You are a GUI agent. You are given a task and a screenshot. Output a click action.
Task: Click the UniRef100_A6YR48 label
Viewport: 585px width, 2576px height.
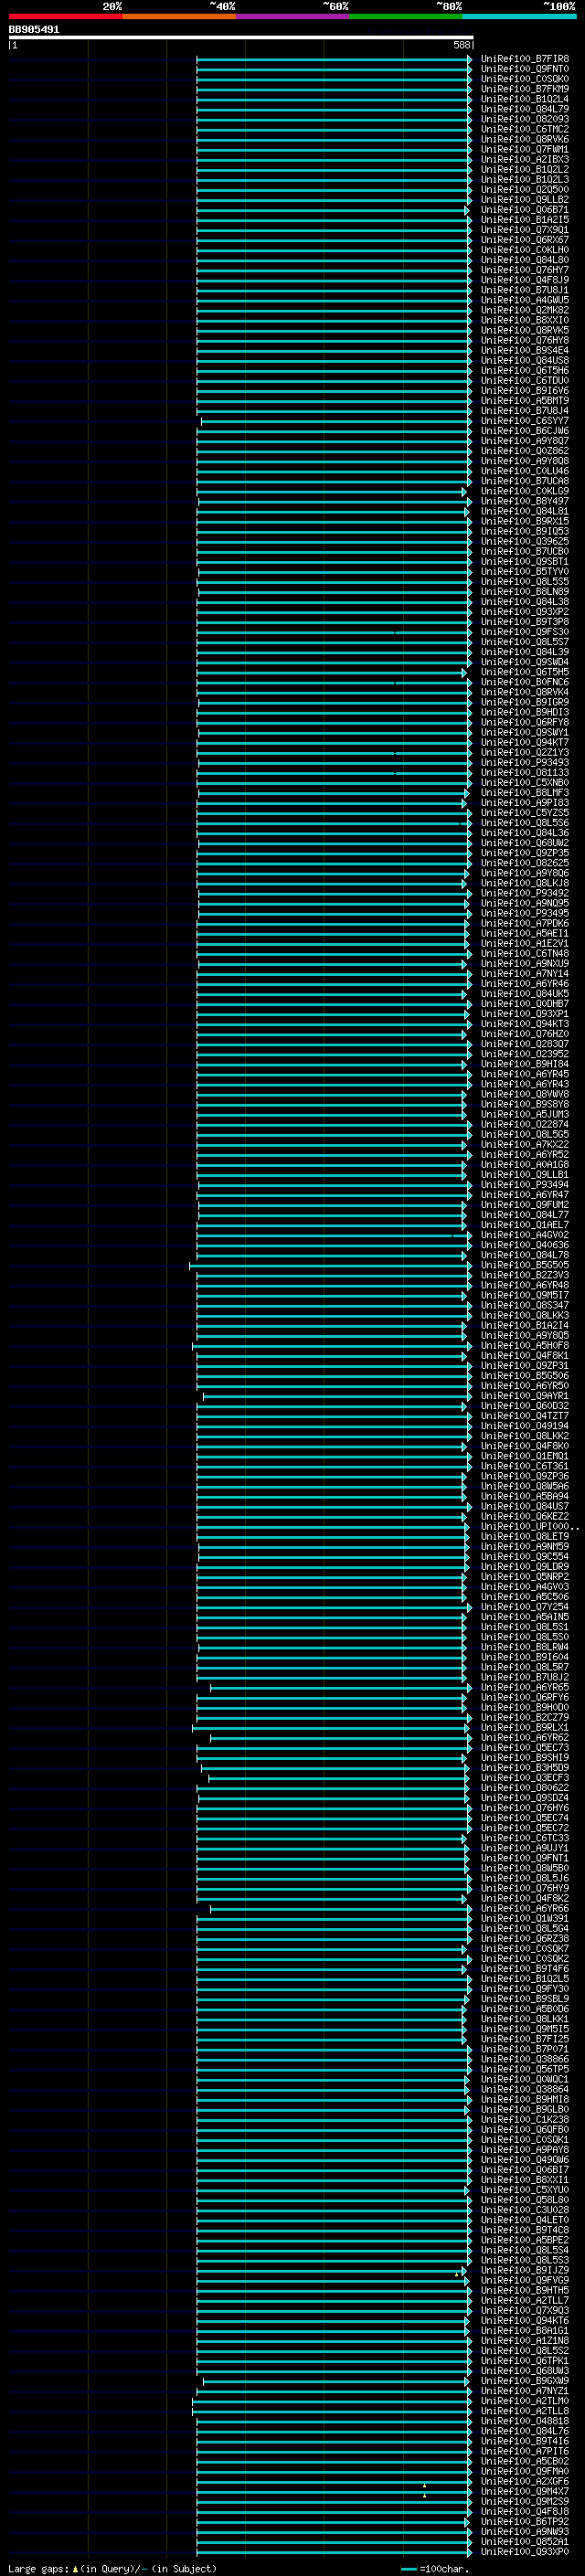point(524,1285)
